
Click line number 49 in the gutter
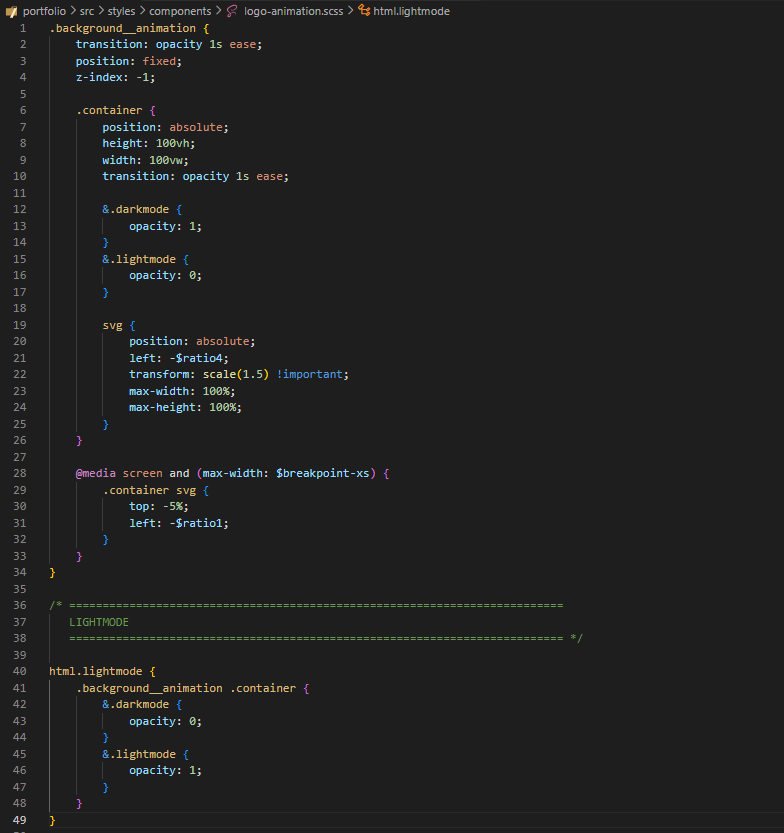20,820
